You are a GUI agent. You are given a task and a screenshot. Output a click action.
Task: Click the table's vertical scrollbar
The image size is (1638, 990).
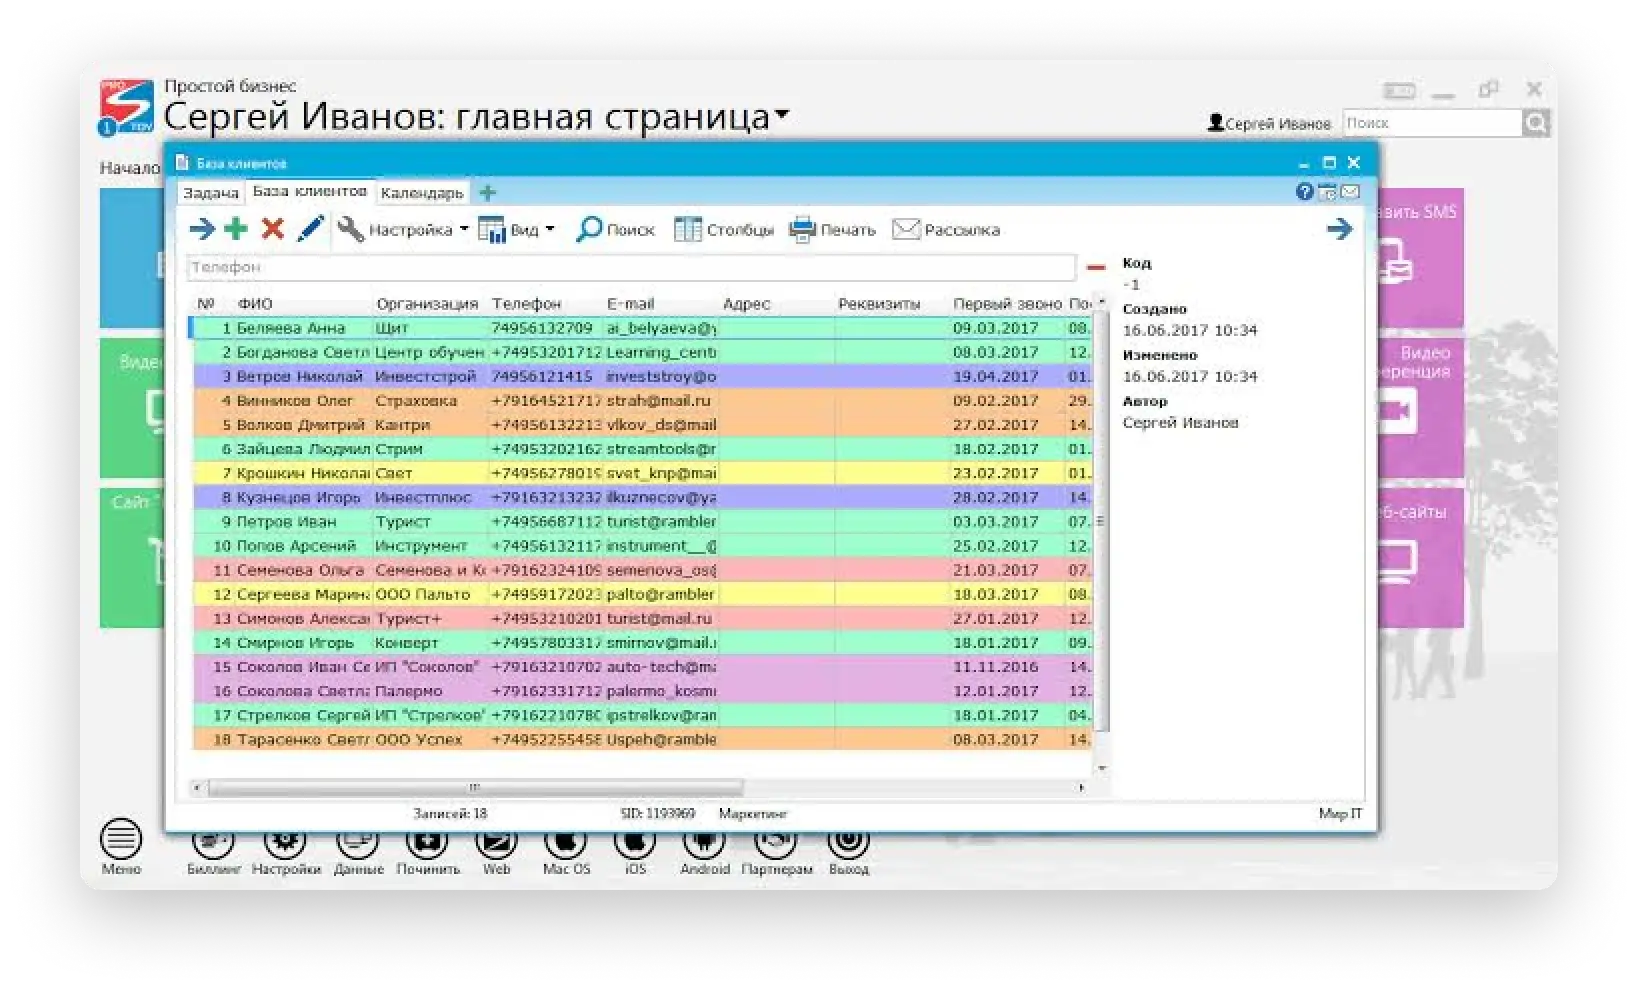pos(1101,521)
